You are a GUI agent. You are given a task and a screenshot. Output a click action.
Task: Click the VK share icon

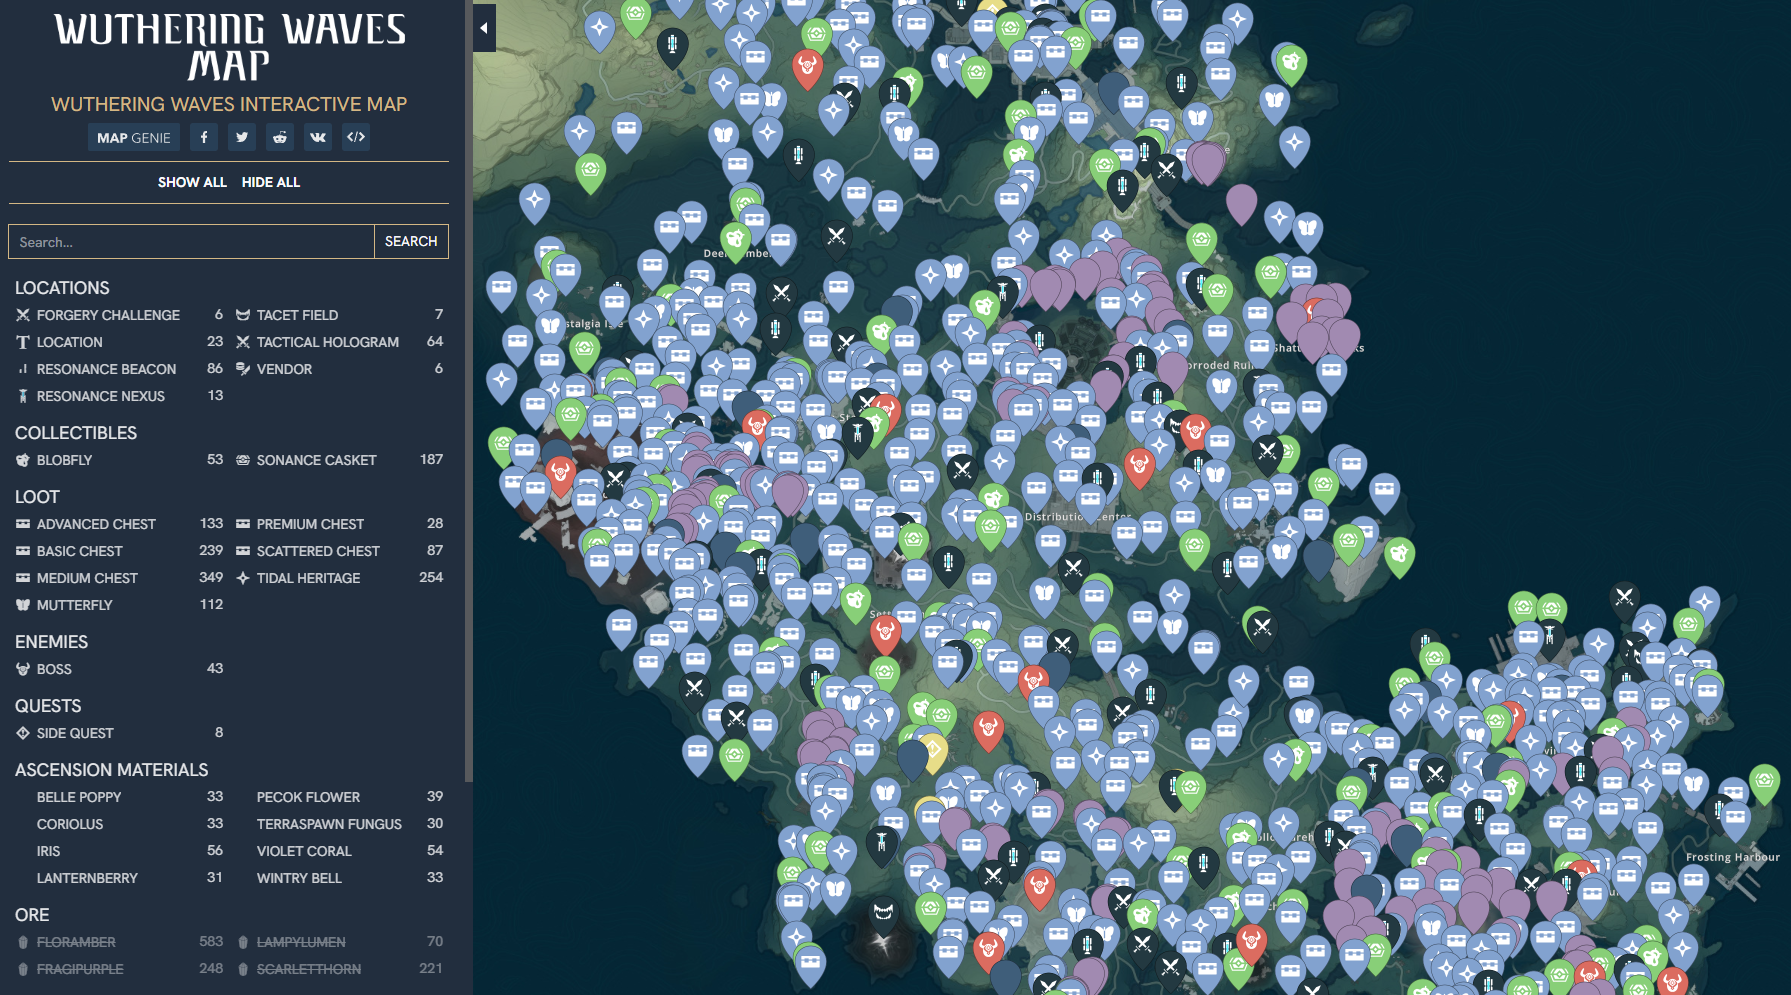point(318,137)
